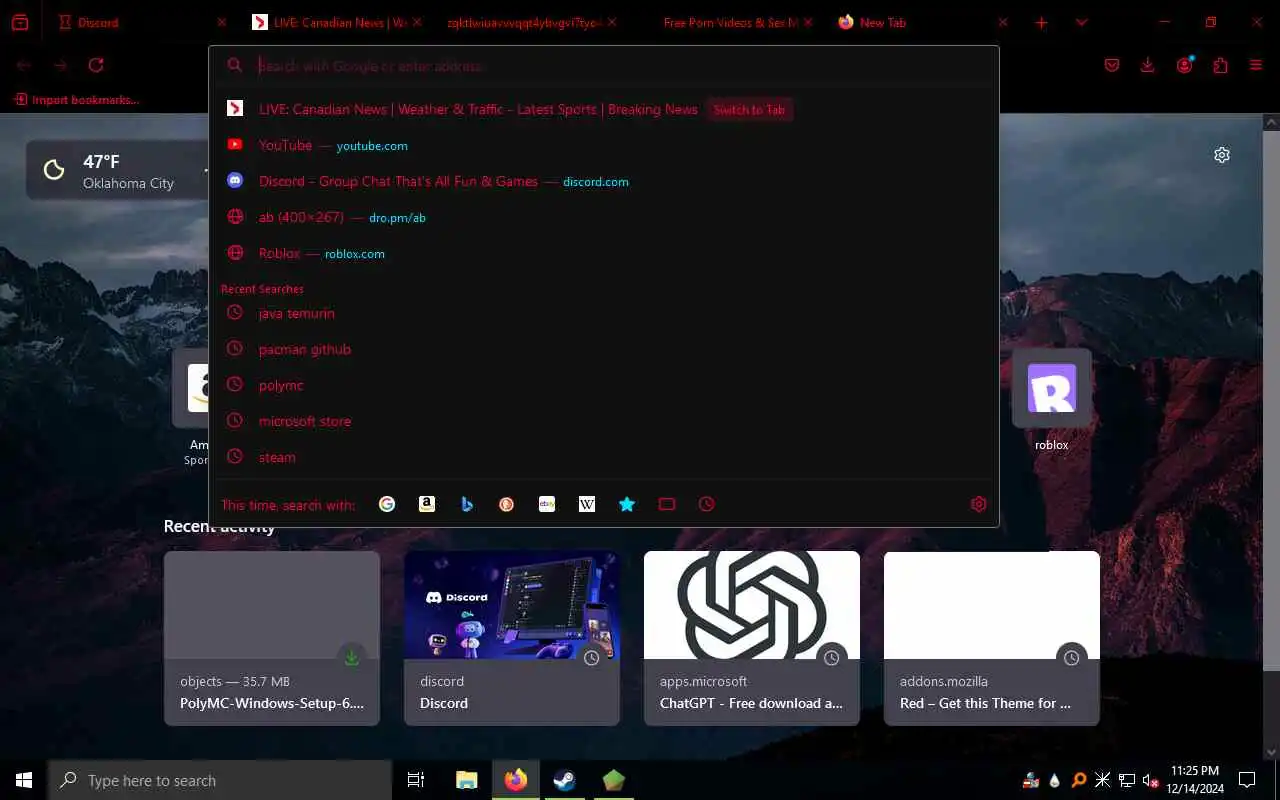Open Steam from the taskbar
The width and height of the screenshot is (1280, 800).
(x=565, y=780)
